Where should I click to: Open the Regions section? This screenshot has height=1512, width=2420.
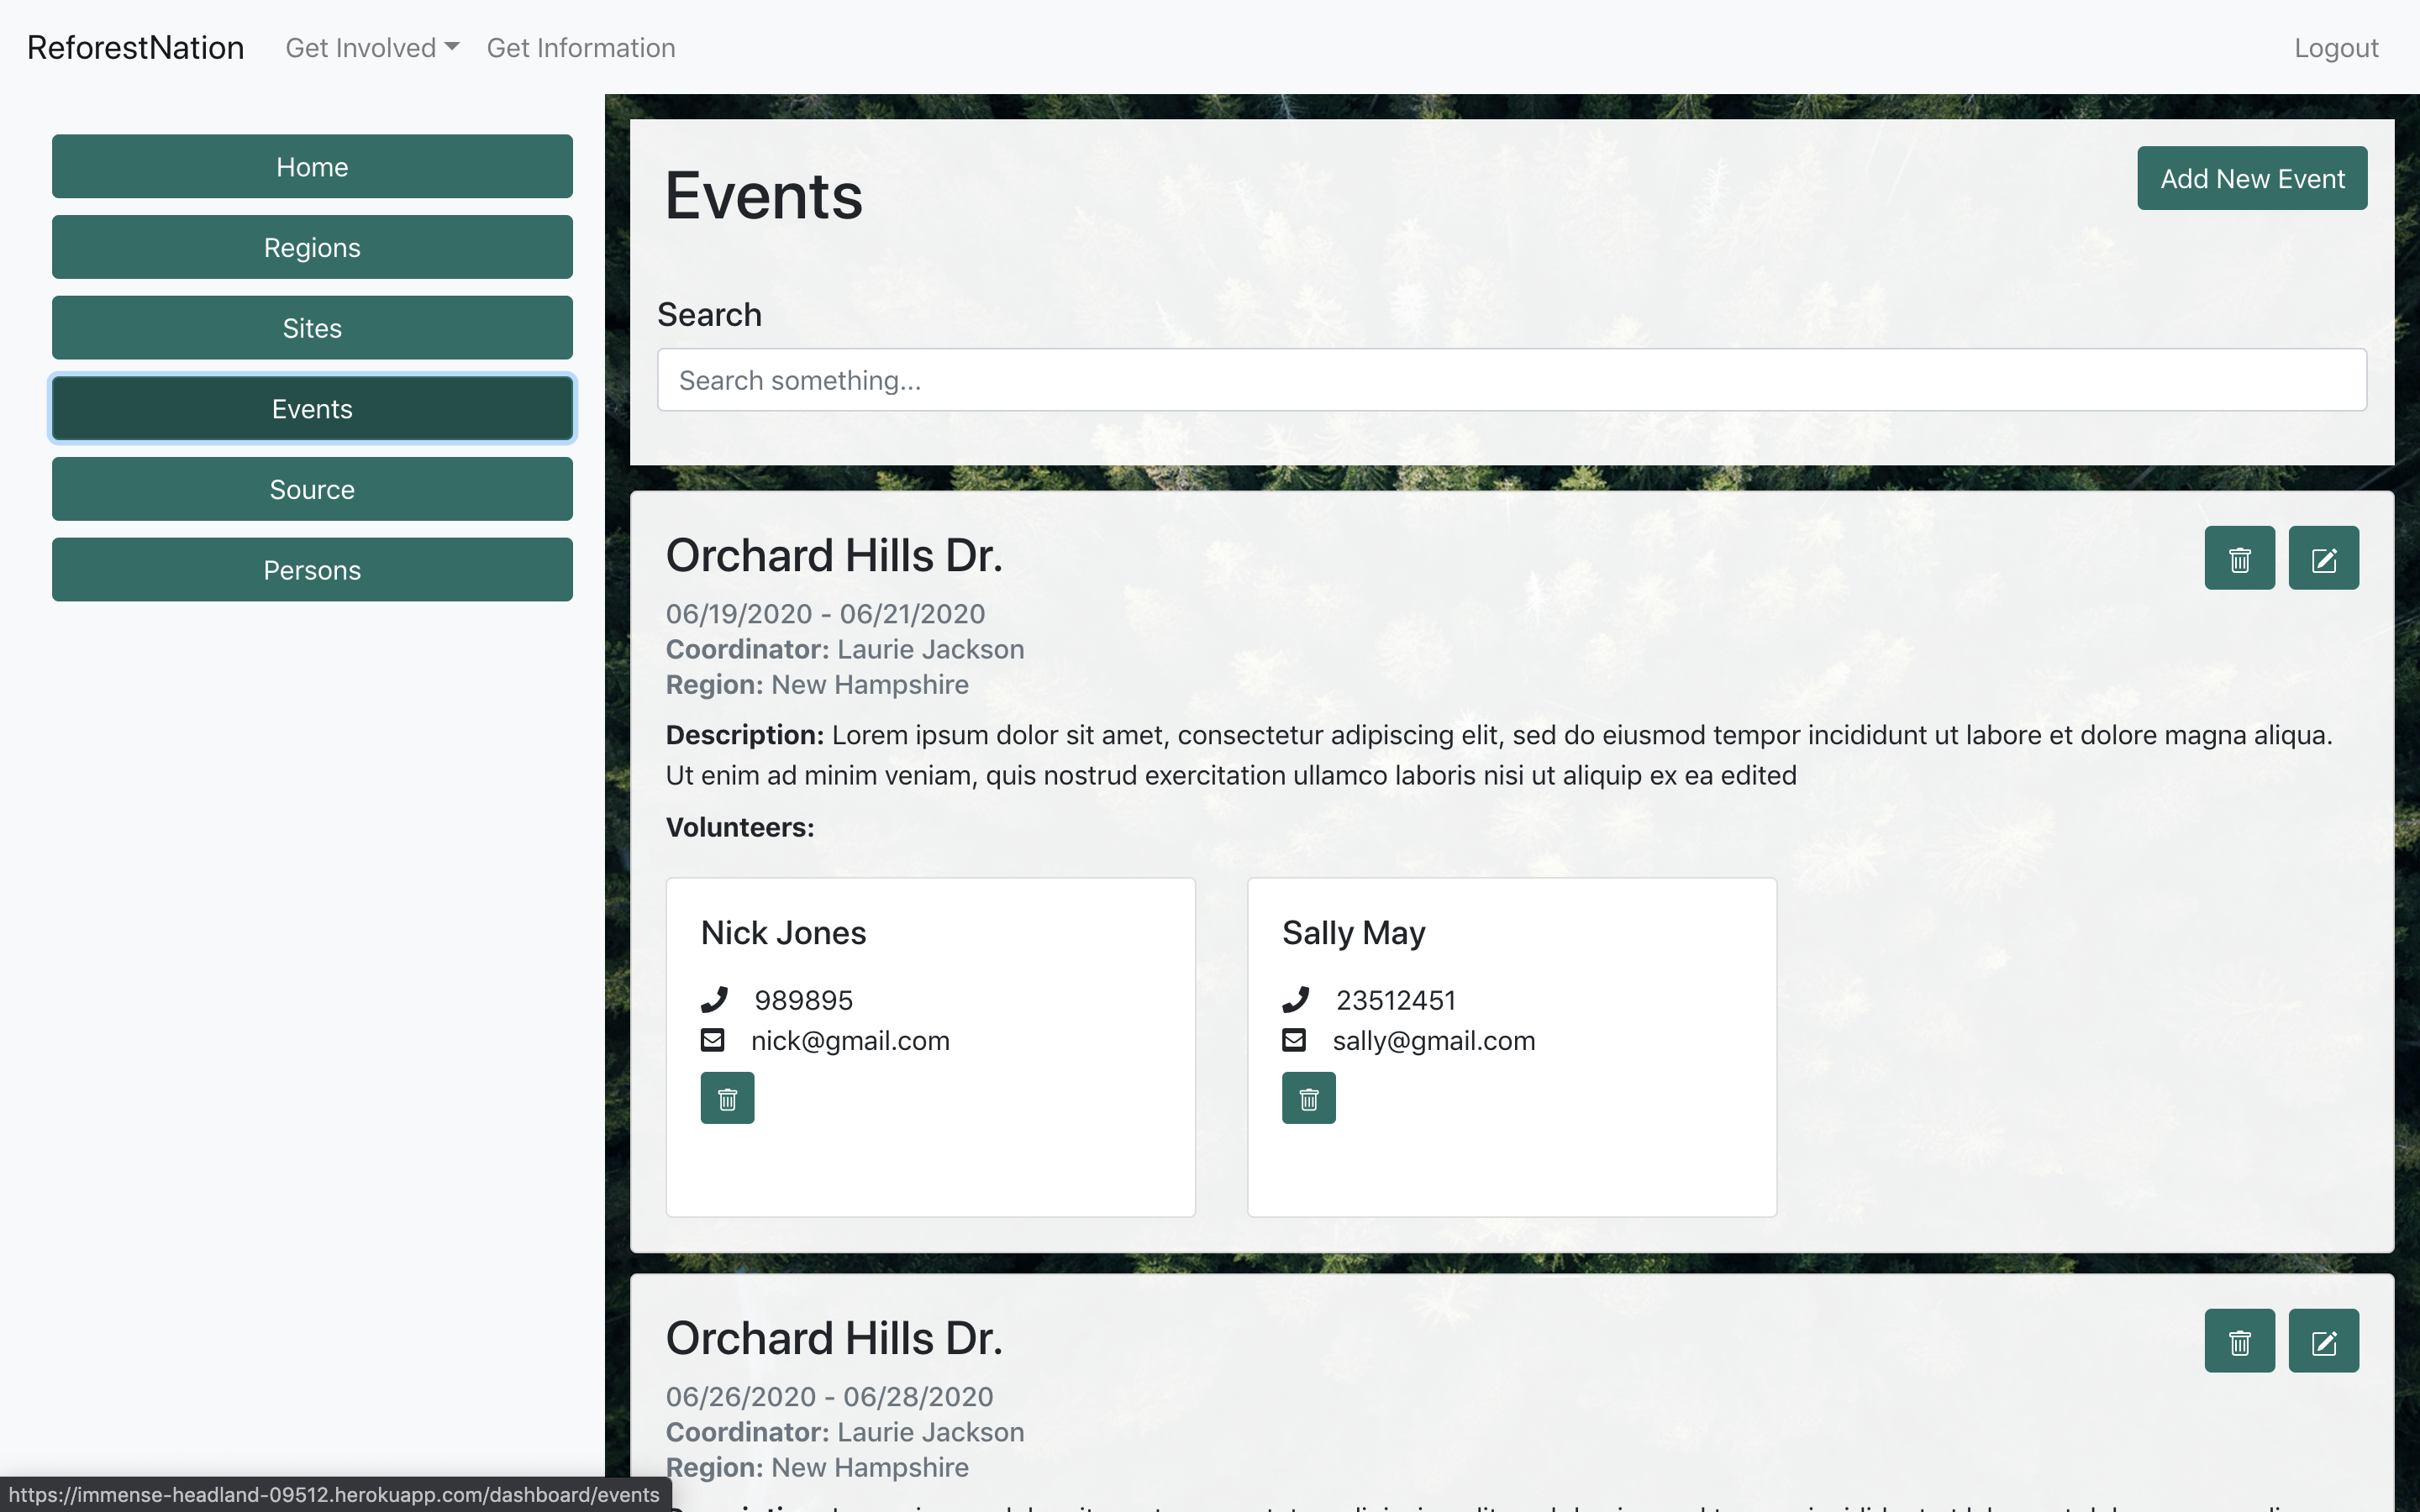pos(312,247)
